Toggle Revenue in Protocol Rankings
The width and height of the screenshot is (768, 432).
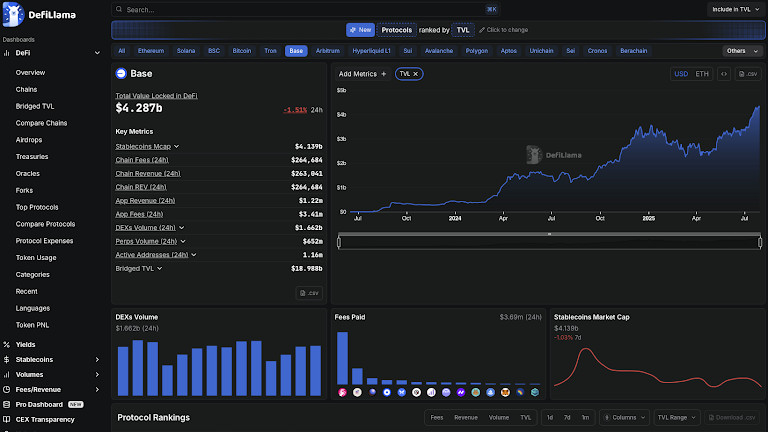coord(466,418)
